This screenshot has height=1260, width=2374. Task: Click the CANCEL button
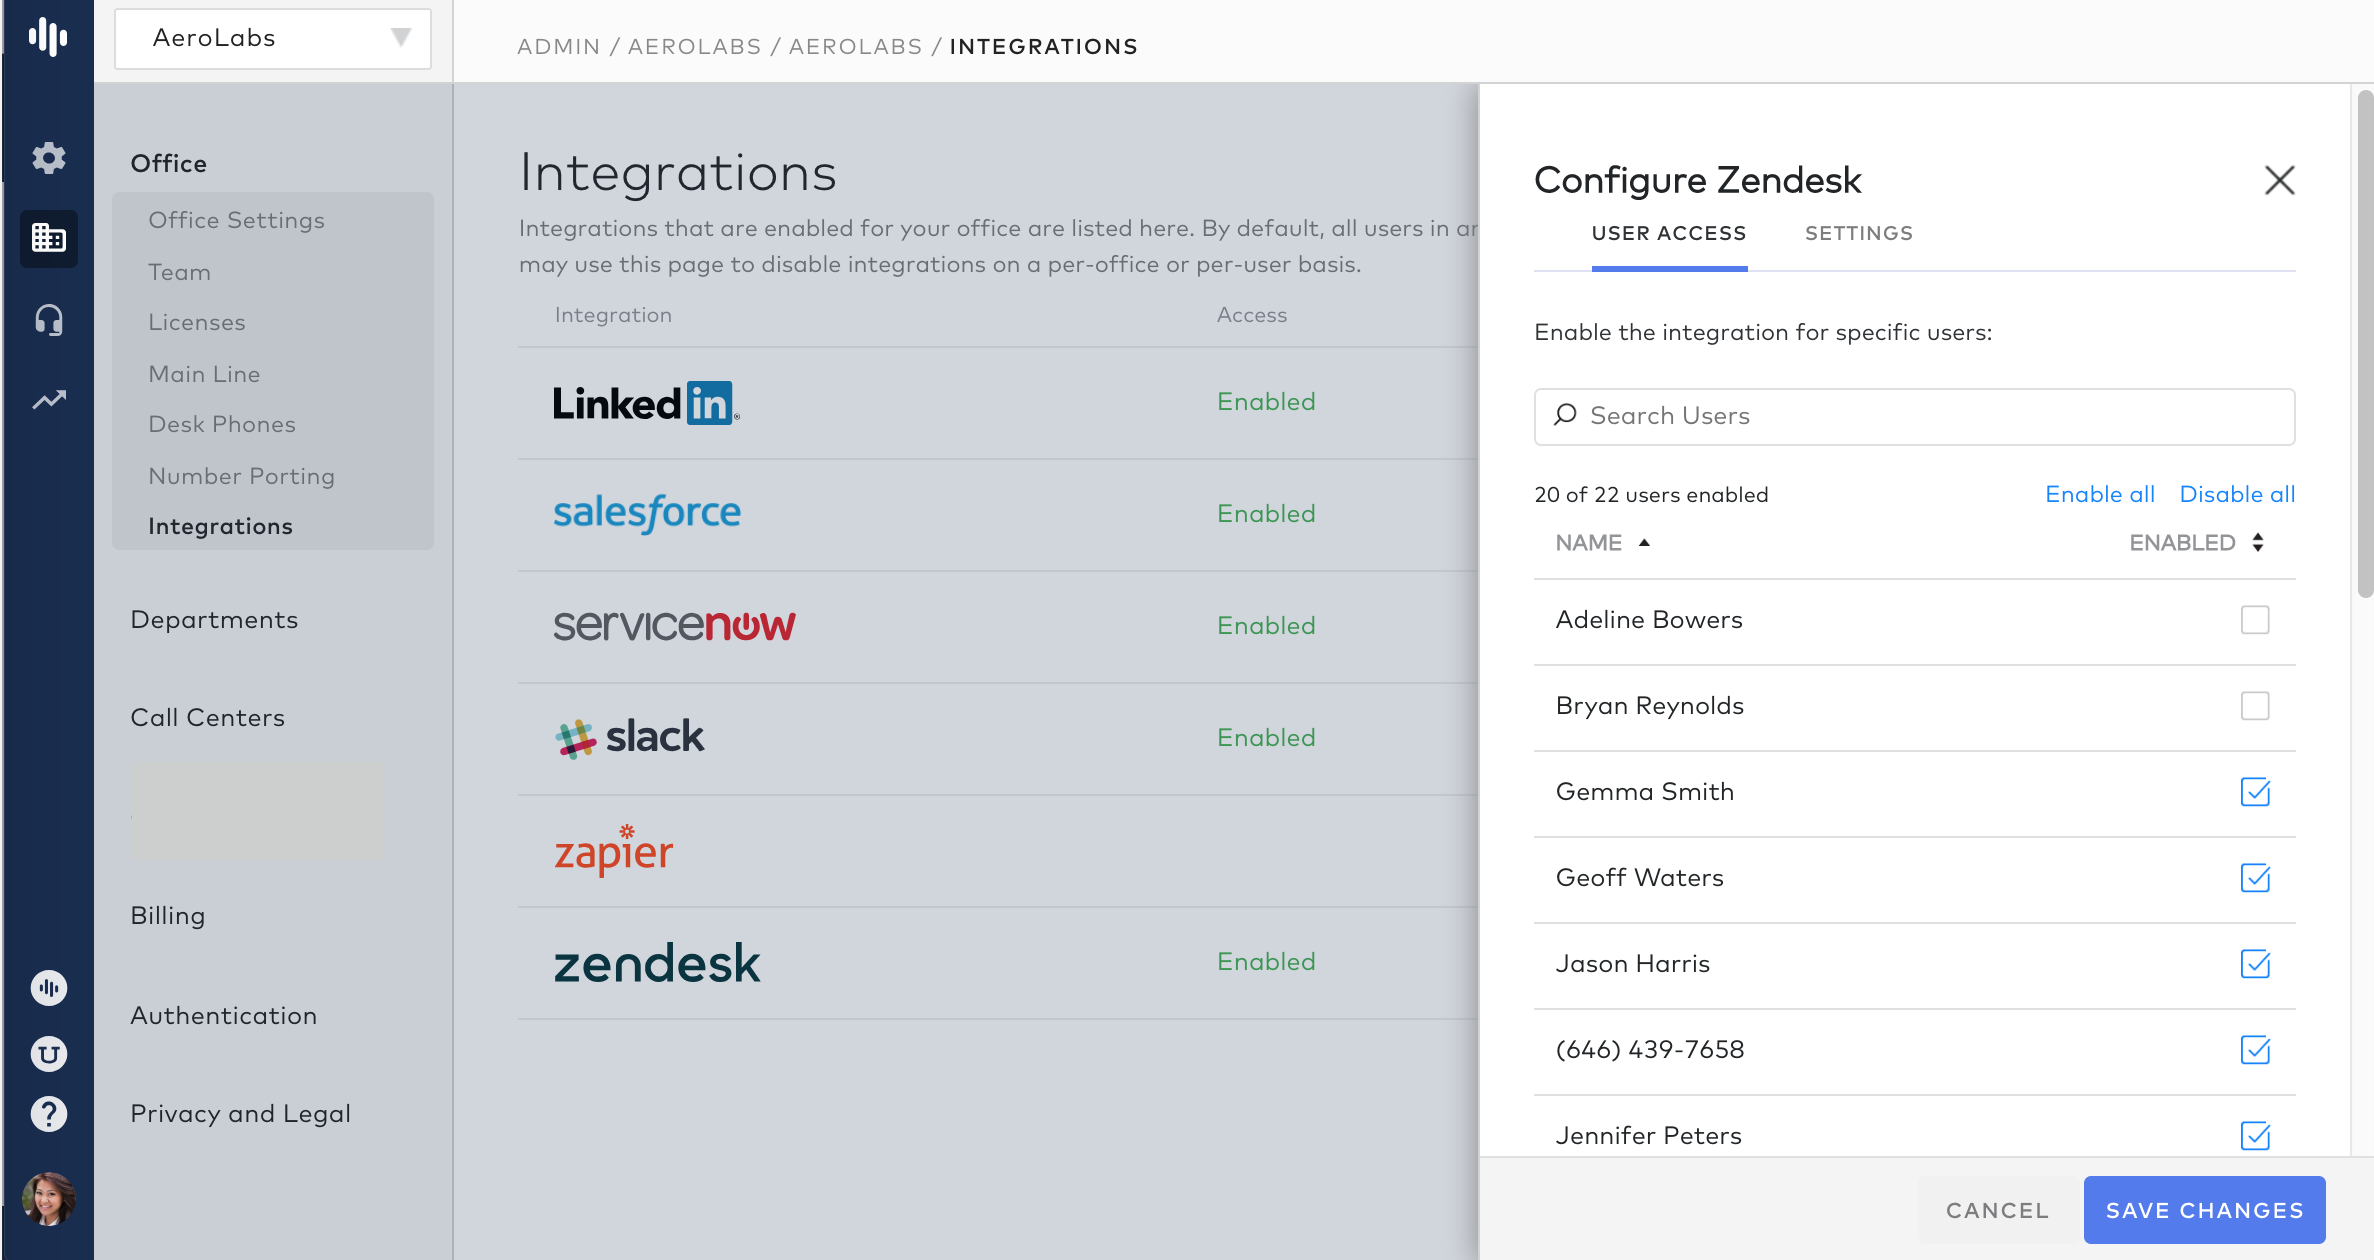1997,1210
